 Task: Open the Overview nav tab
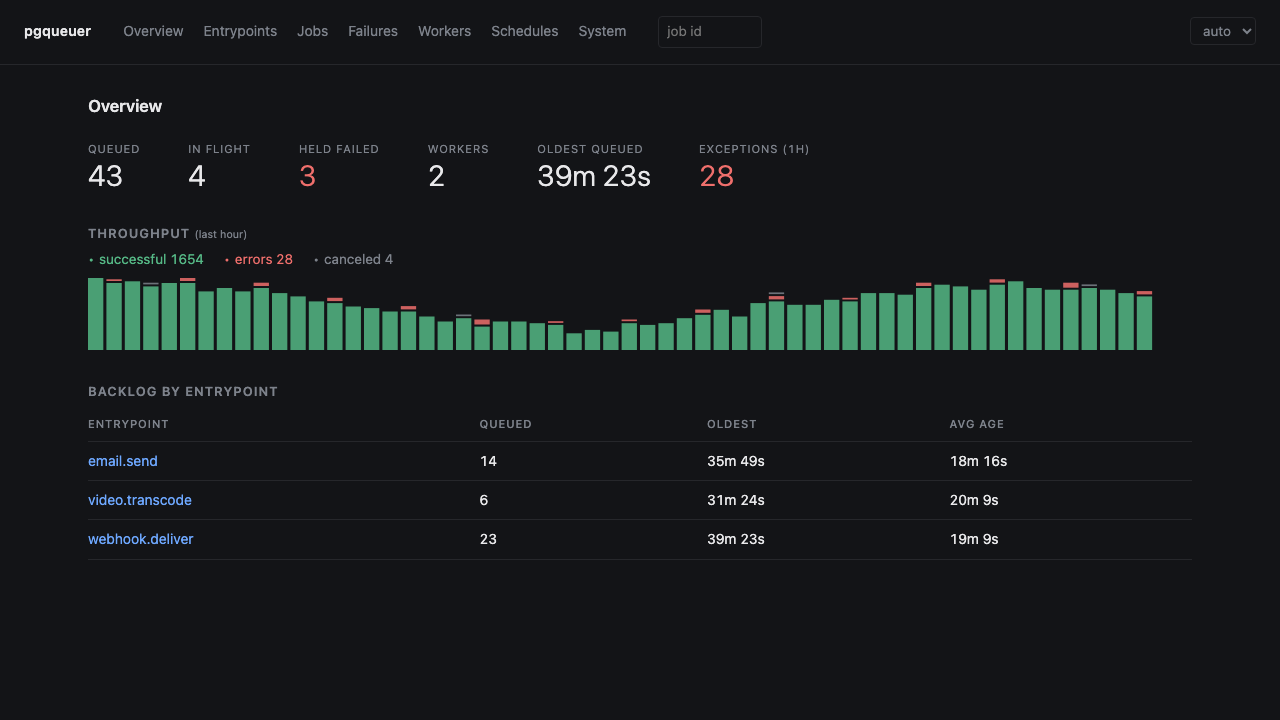(153, 31)
